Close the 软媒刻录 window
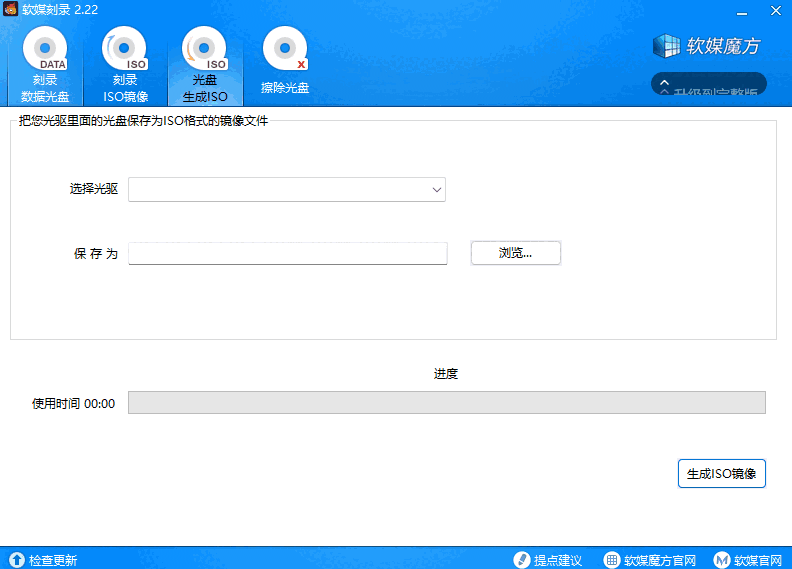The height and width of the screenshot is (569, 792). (x=776, y=11)
